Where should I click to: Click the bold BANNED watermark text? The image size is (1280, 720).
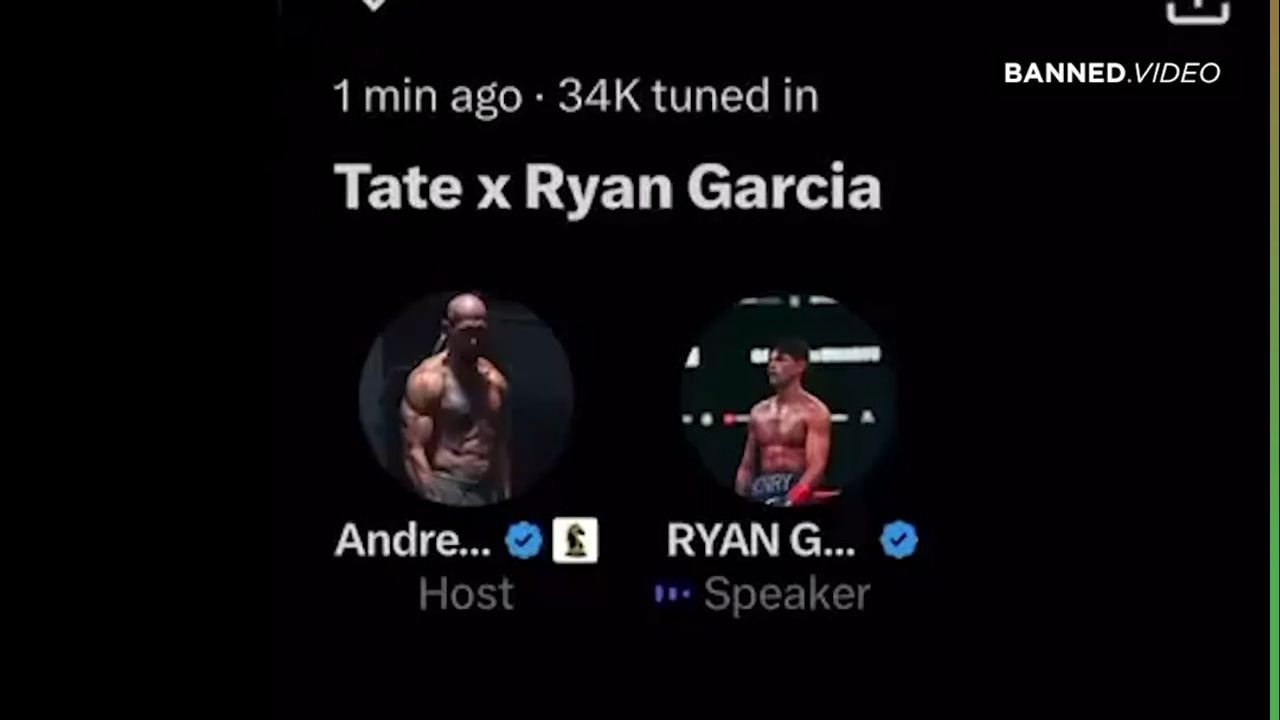[x=1064, y=73]
